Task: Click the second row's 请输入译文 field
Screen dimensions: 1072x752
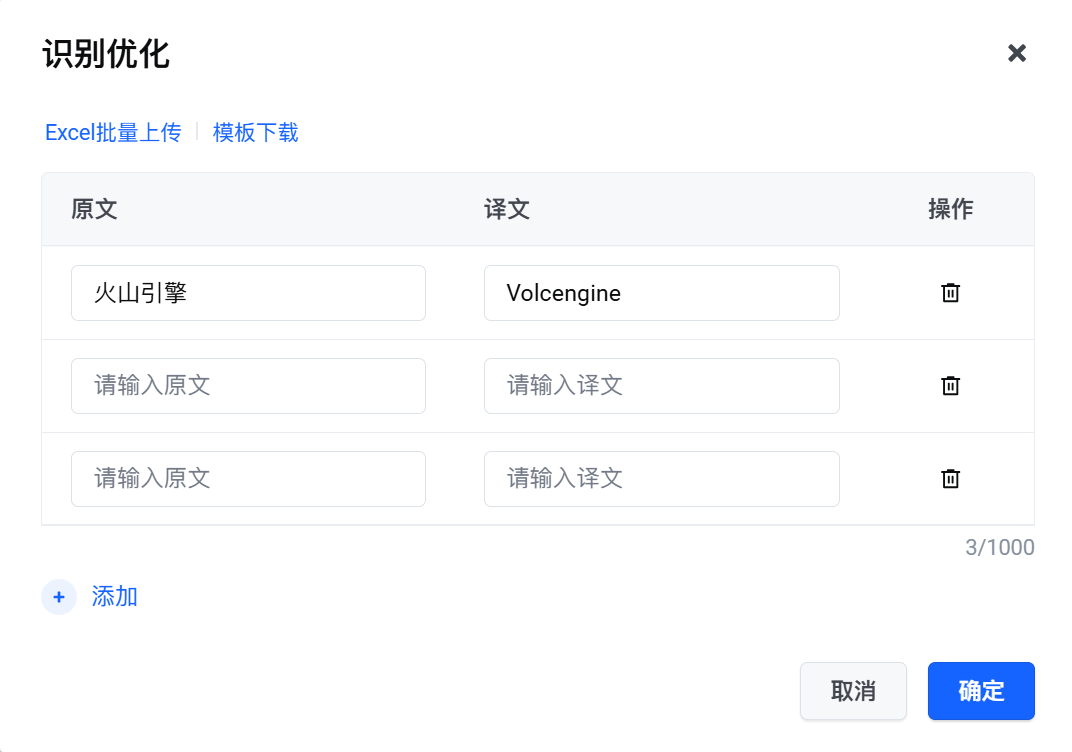Action: (661, 386)
